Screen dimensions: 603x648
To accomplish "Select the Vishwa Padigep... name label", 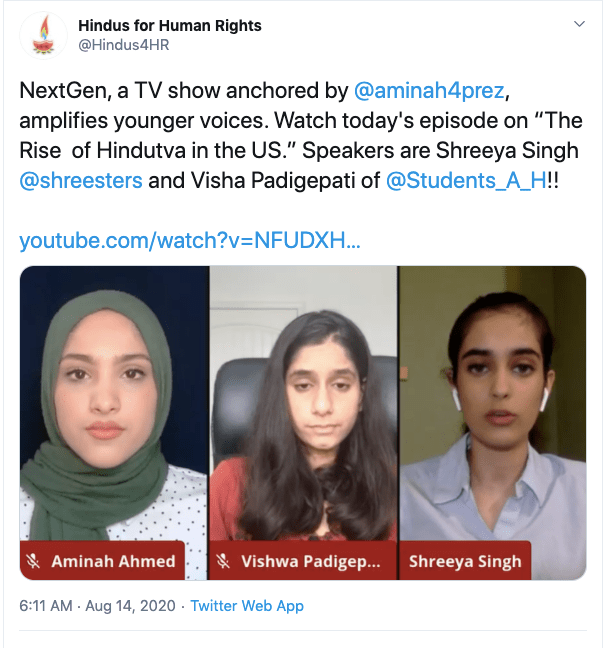I will click(x=311, y=561).
